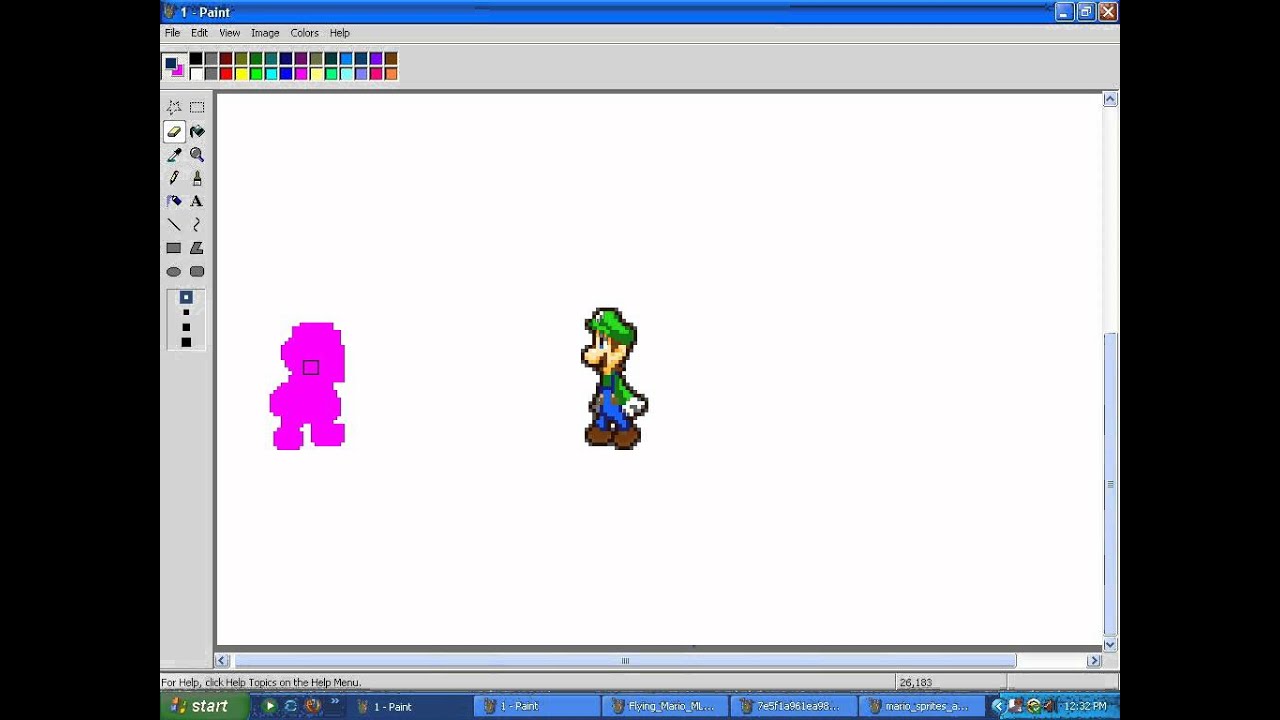Click the magenta silhouette on the canvas
Screen dimensions: 1280x720
coord(308,386)
